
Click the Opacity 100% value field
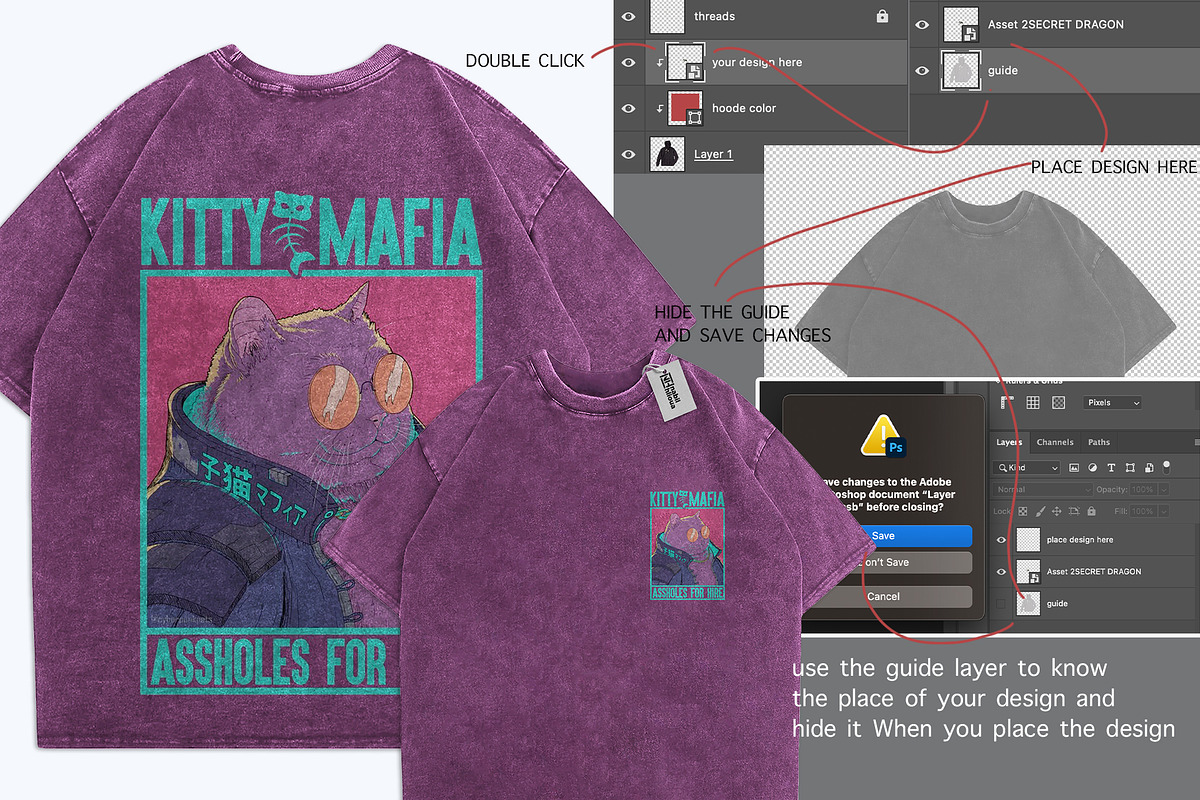[x=1143, y=489]
